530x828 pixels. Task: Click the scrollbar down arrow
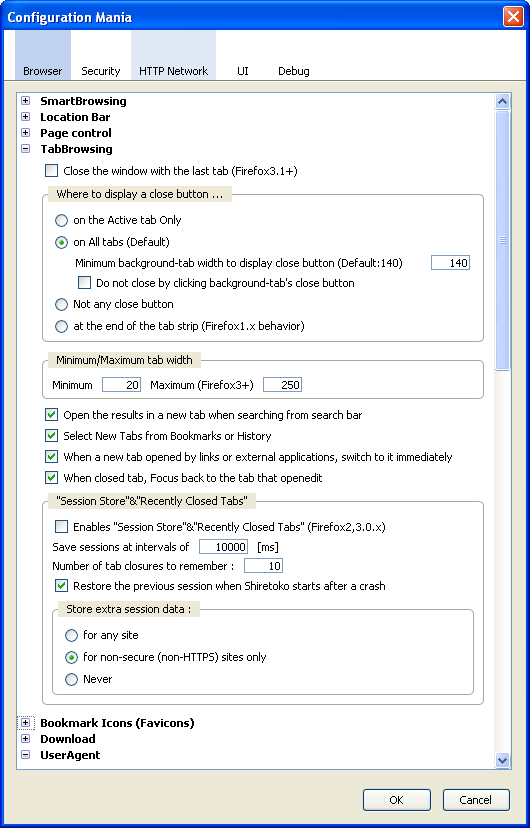coord(502,761)
